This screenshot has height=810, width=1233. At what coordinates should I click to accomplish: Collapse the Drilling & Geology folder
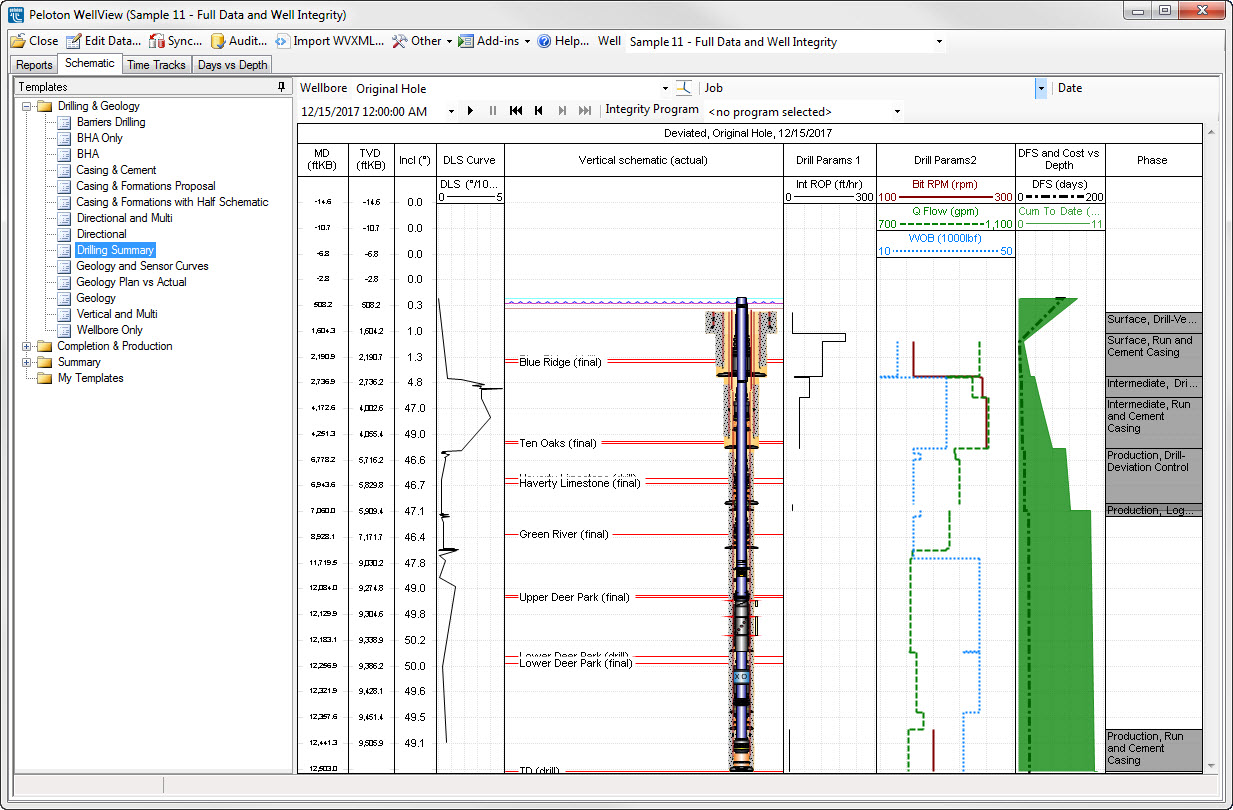tap(27, 106)
